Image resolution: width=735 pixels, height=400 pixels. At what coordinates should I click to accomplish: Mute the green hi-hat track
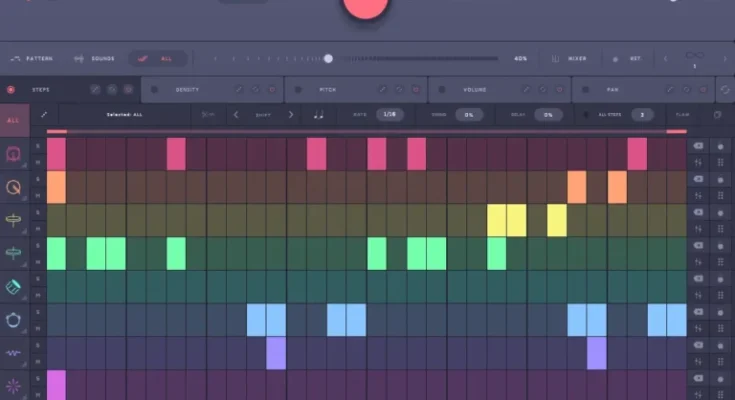[x=38, y=262]
